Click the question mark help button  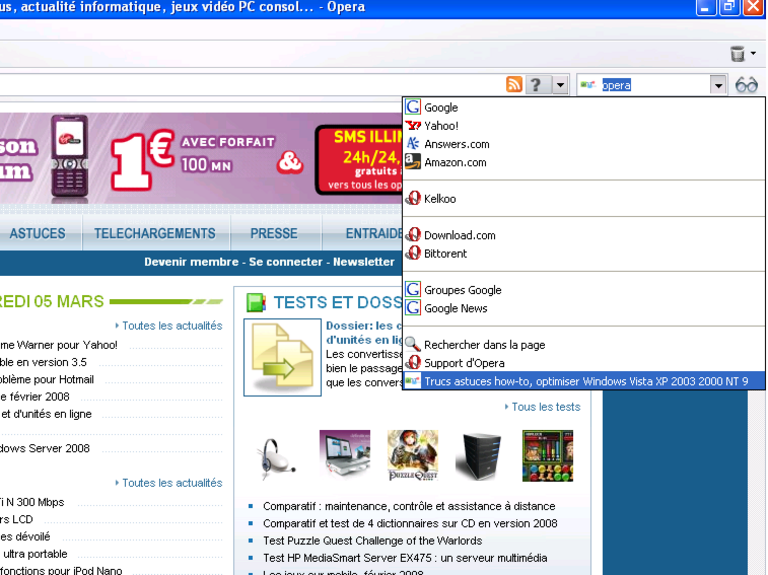click(537, 85)
